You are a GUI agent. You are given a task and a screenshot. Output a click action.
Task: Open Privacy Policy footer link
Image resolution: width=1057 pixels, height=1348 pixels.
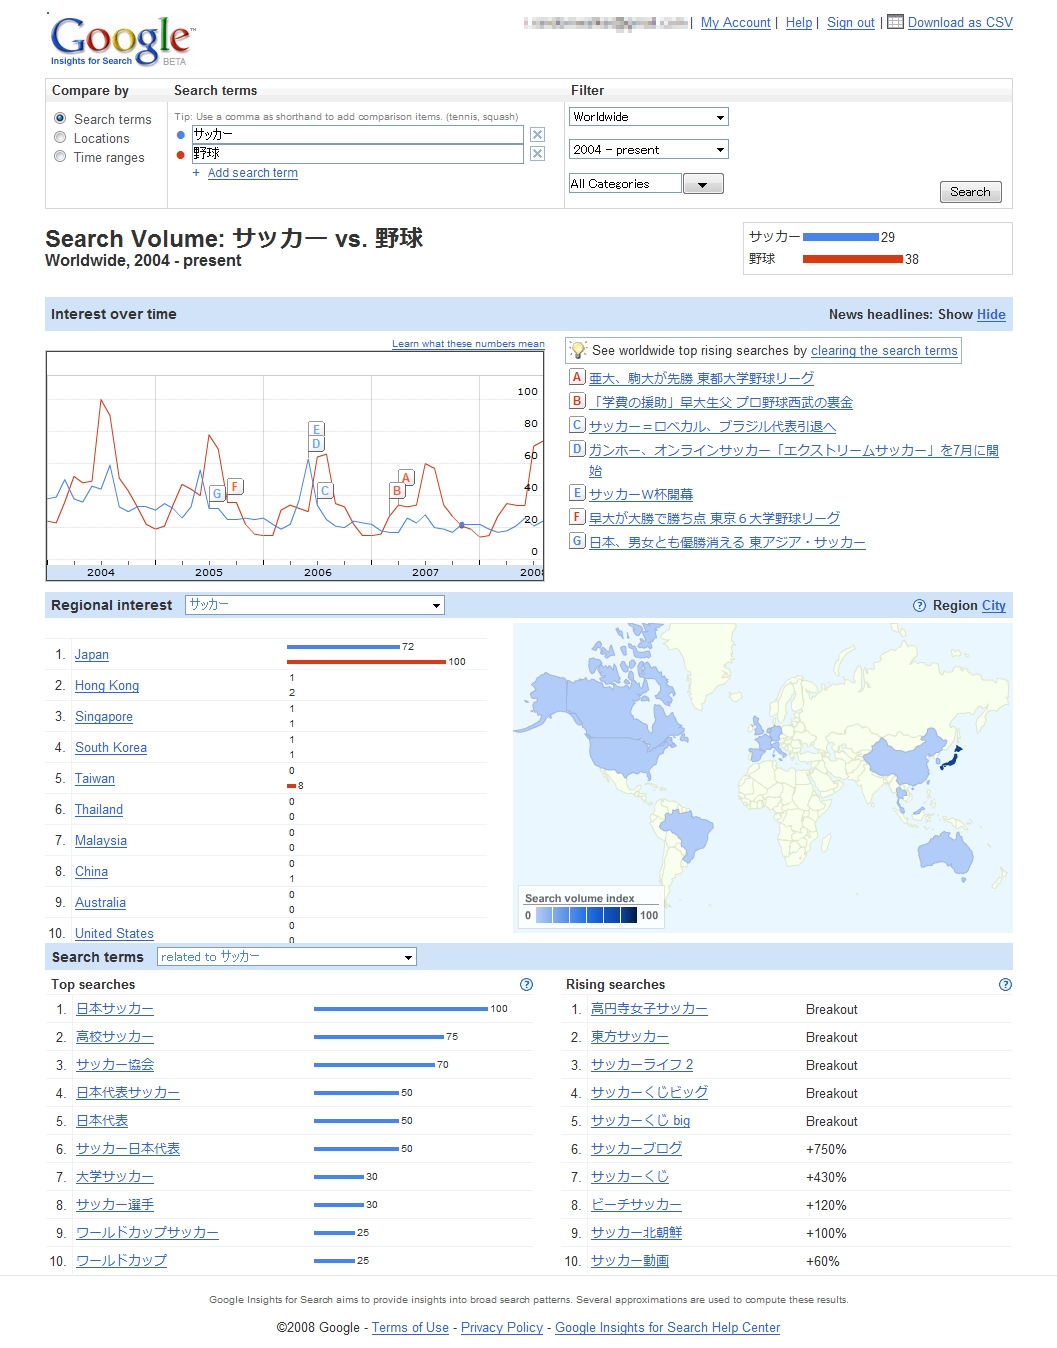[x=502, y=1328]
